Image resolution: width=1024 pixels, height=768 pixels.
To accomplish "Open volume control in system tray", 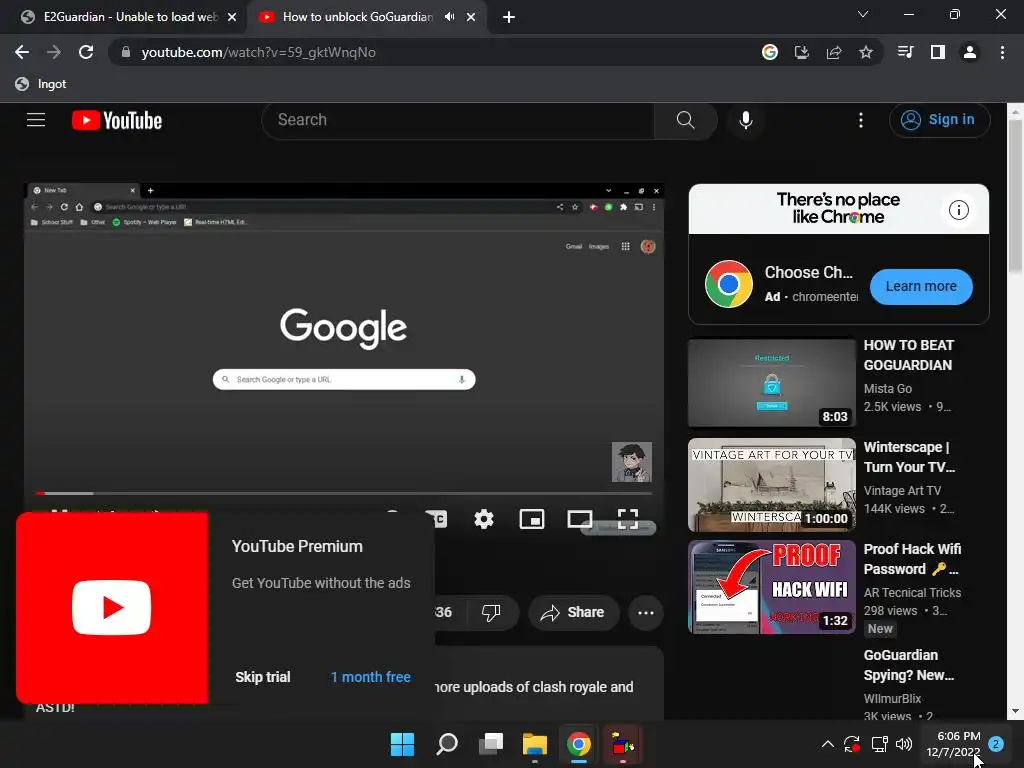I will [x=904, y=744].
